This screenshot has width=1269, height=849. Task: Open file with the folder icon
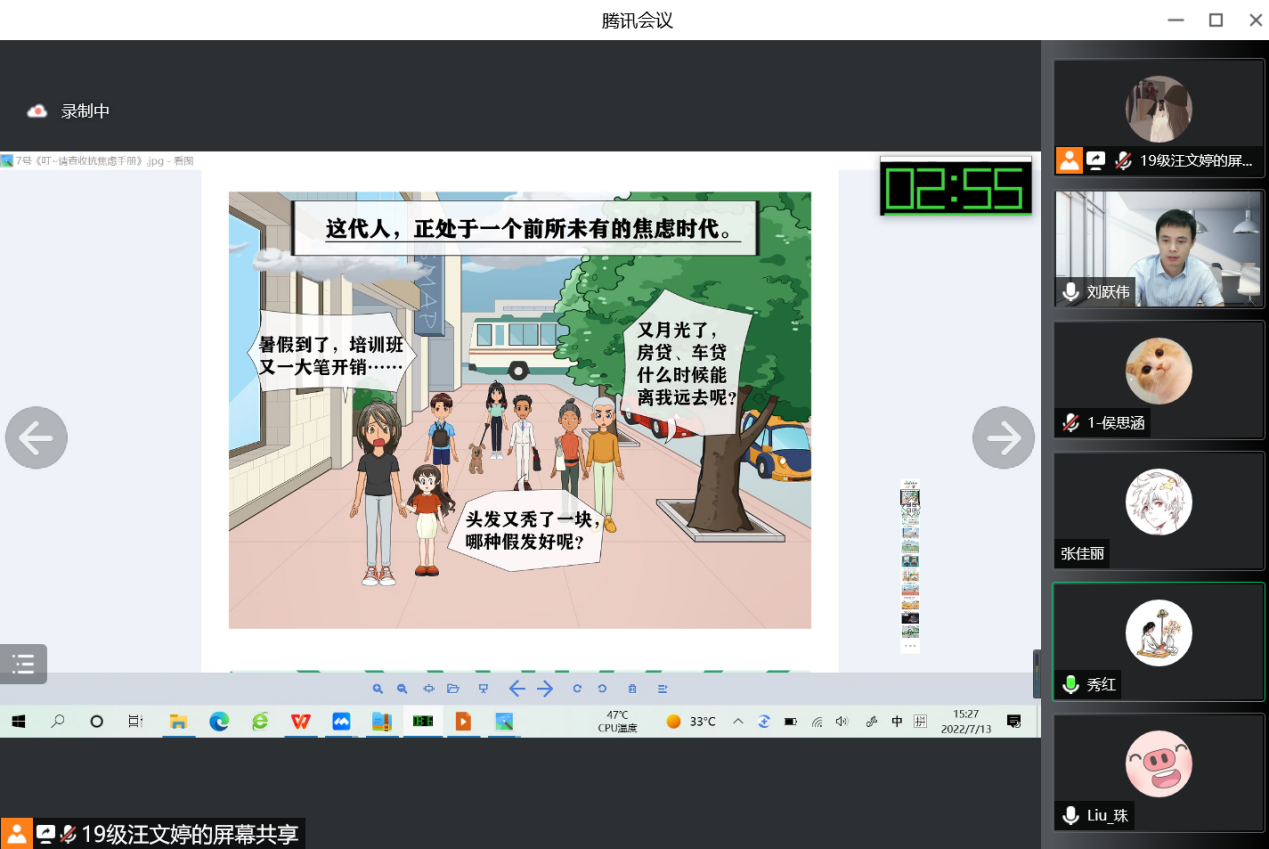click(453, 689)
